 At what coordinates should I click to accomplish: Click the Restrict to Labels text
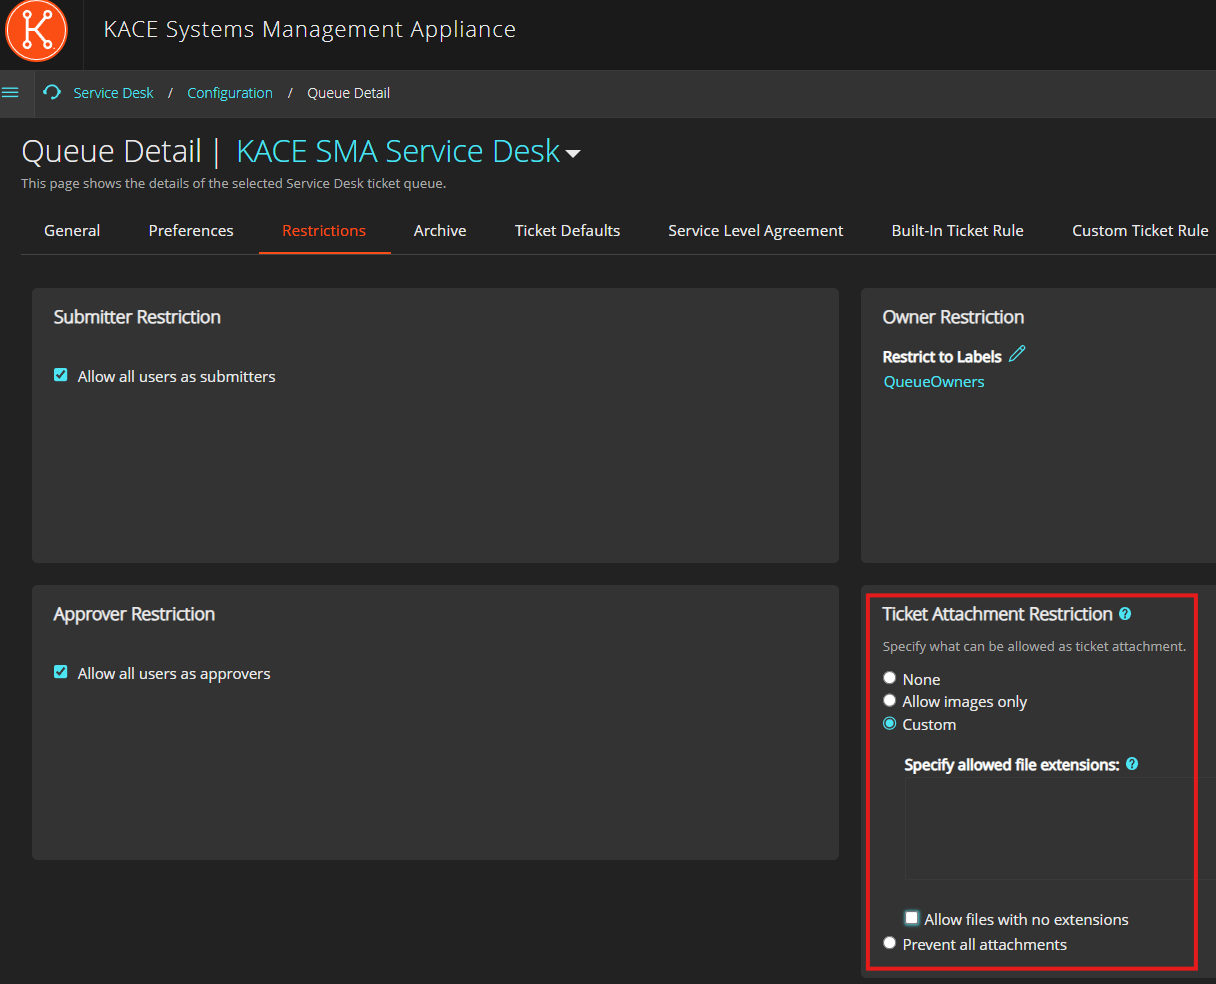pyautogui.click(x=942, y=357)
